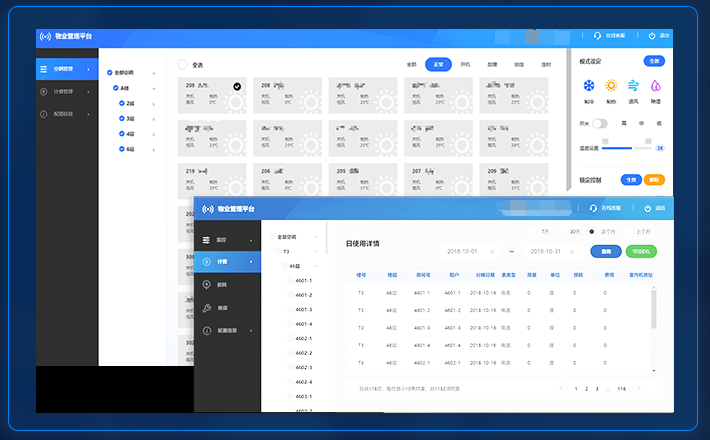This screenshot has height=440, width=710.
Task: Click the wrench maintenance icon in sidebar
Action: 206,308
